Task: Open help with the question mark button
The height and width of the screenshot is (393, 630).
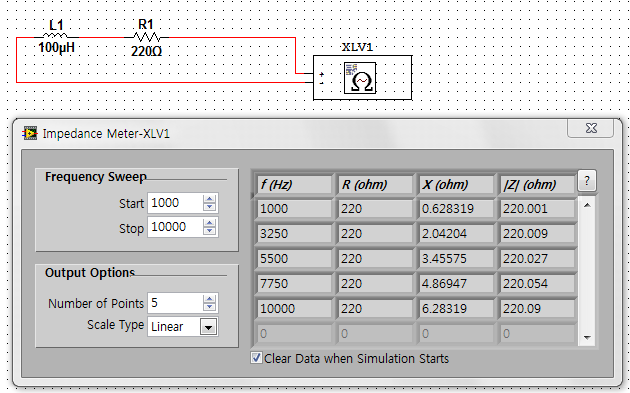Action: 587,181
